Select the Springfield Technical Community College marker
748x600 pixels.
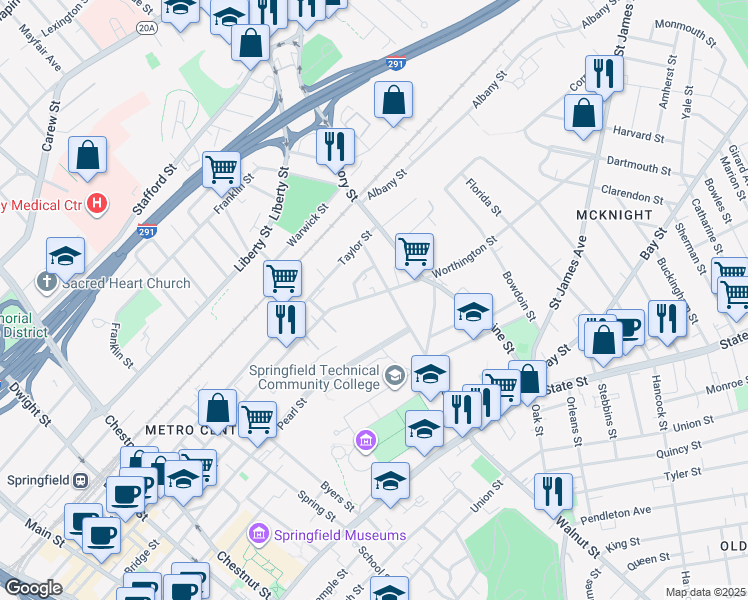click(x=395, y=377)
